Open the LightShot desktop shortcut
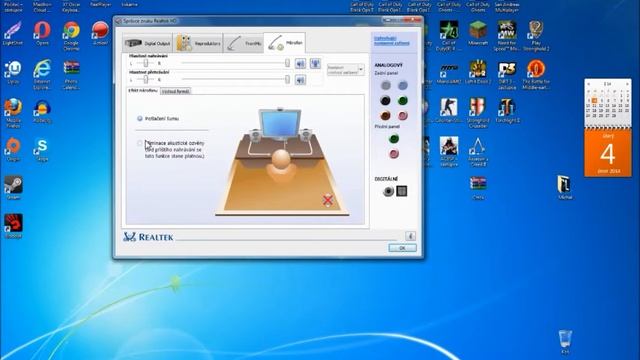This screenshot has width=640, height=360. [13, 33]
